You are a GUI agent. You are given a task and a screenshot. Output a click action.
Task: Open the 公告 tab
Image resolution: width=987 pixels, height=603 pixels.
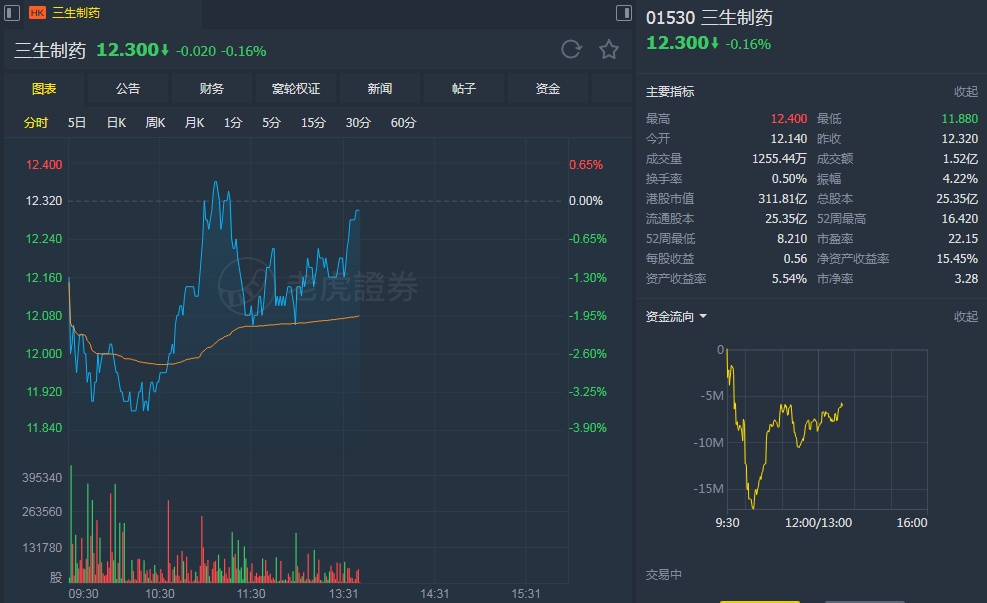coord(128,89)
